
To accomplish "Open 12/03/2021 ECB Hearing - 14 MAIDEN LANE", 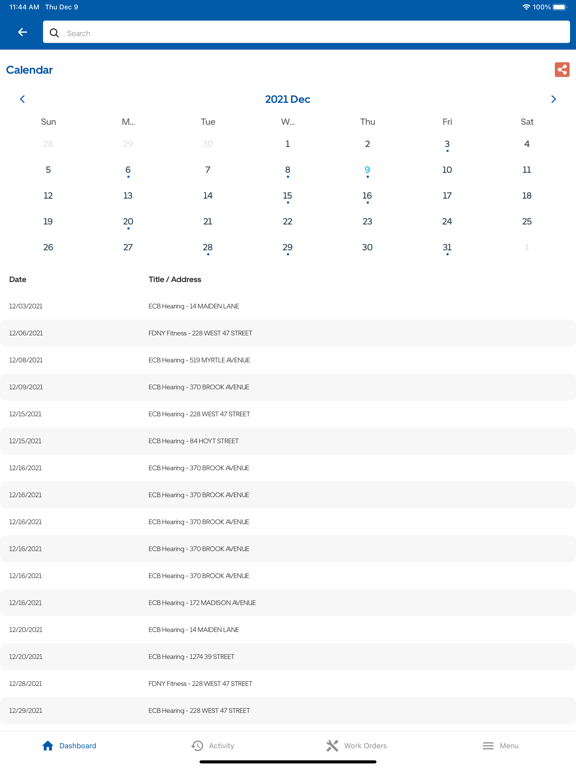I will coord(288,306).
